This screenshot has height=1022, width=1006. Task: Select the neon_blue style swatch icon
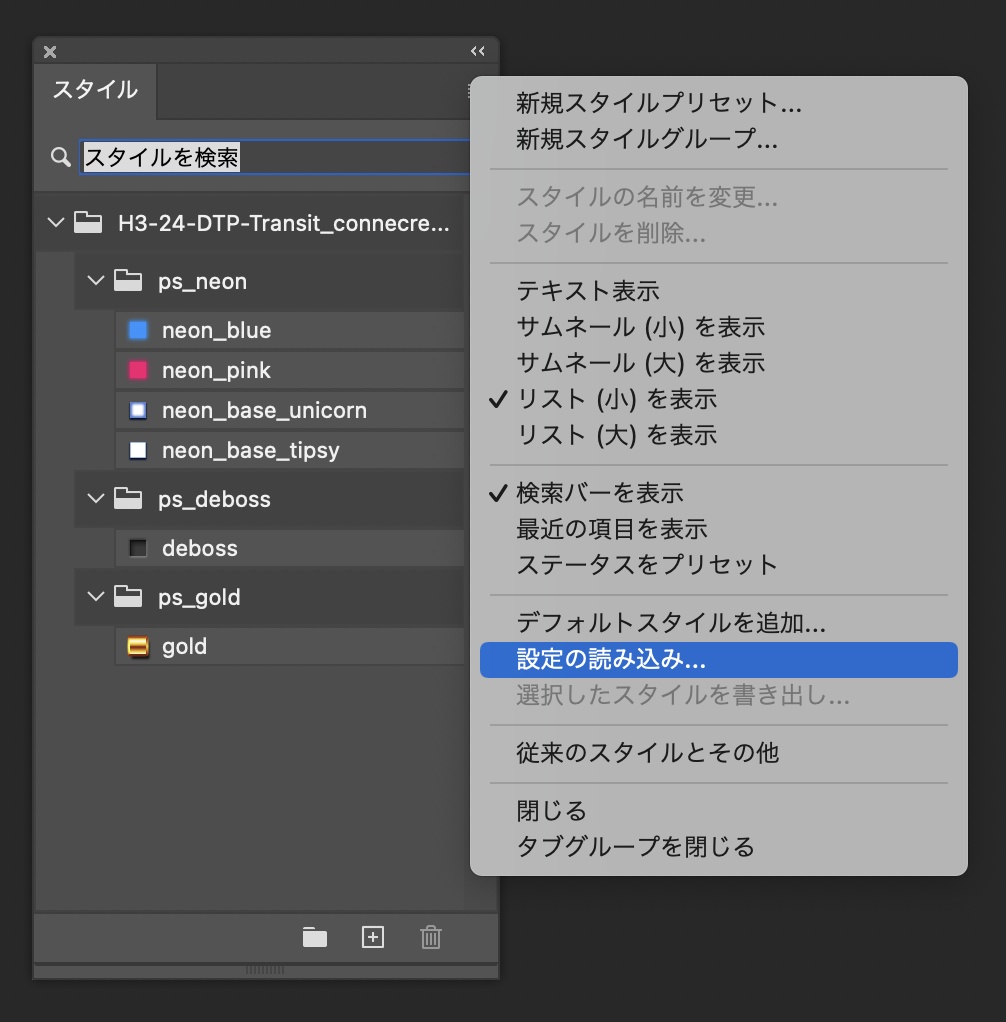[137, 330]
